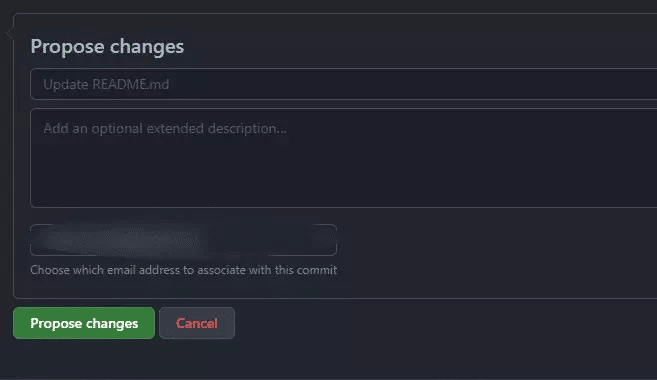The image size is (657, 380).
Task: Click the blurred email text in the selector
Action: click(x=122, y=240)
